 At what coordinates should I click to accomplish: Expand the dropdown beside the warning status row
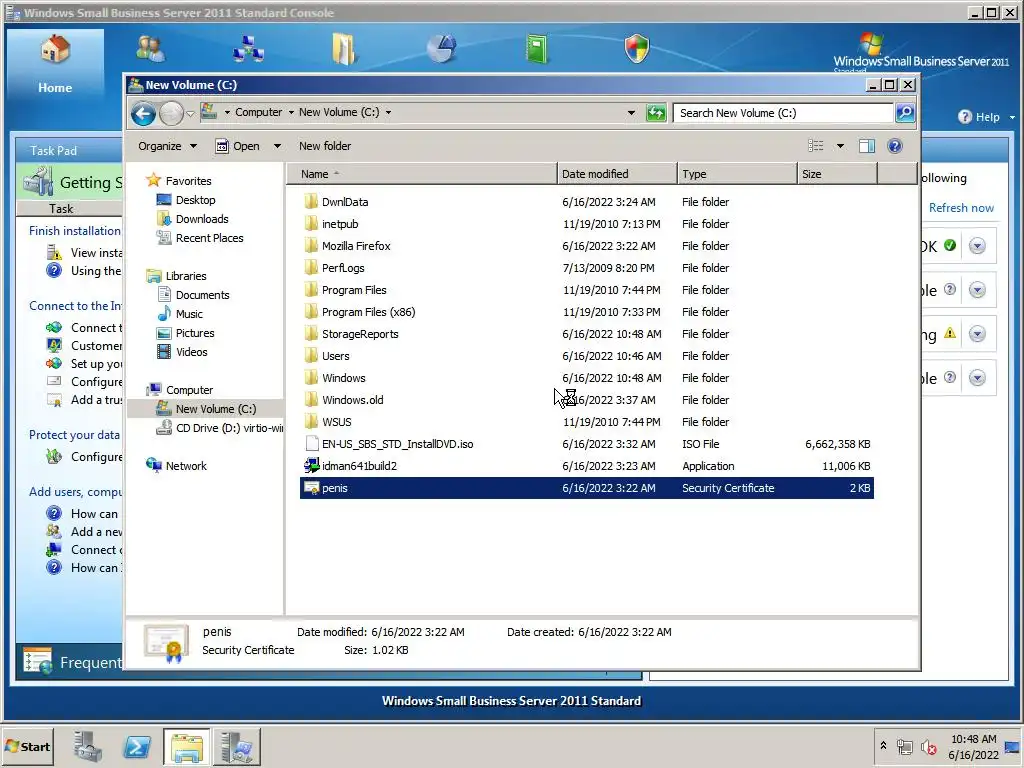coord(977,334)
